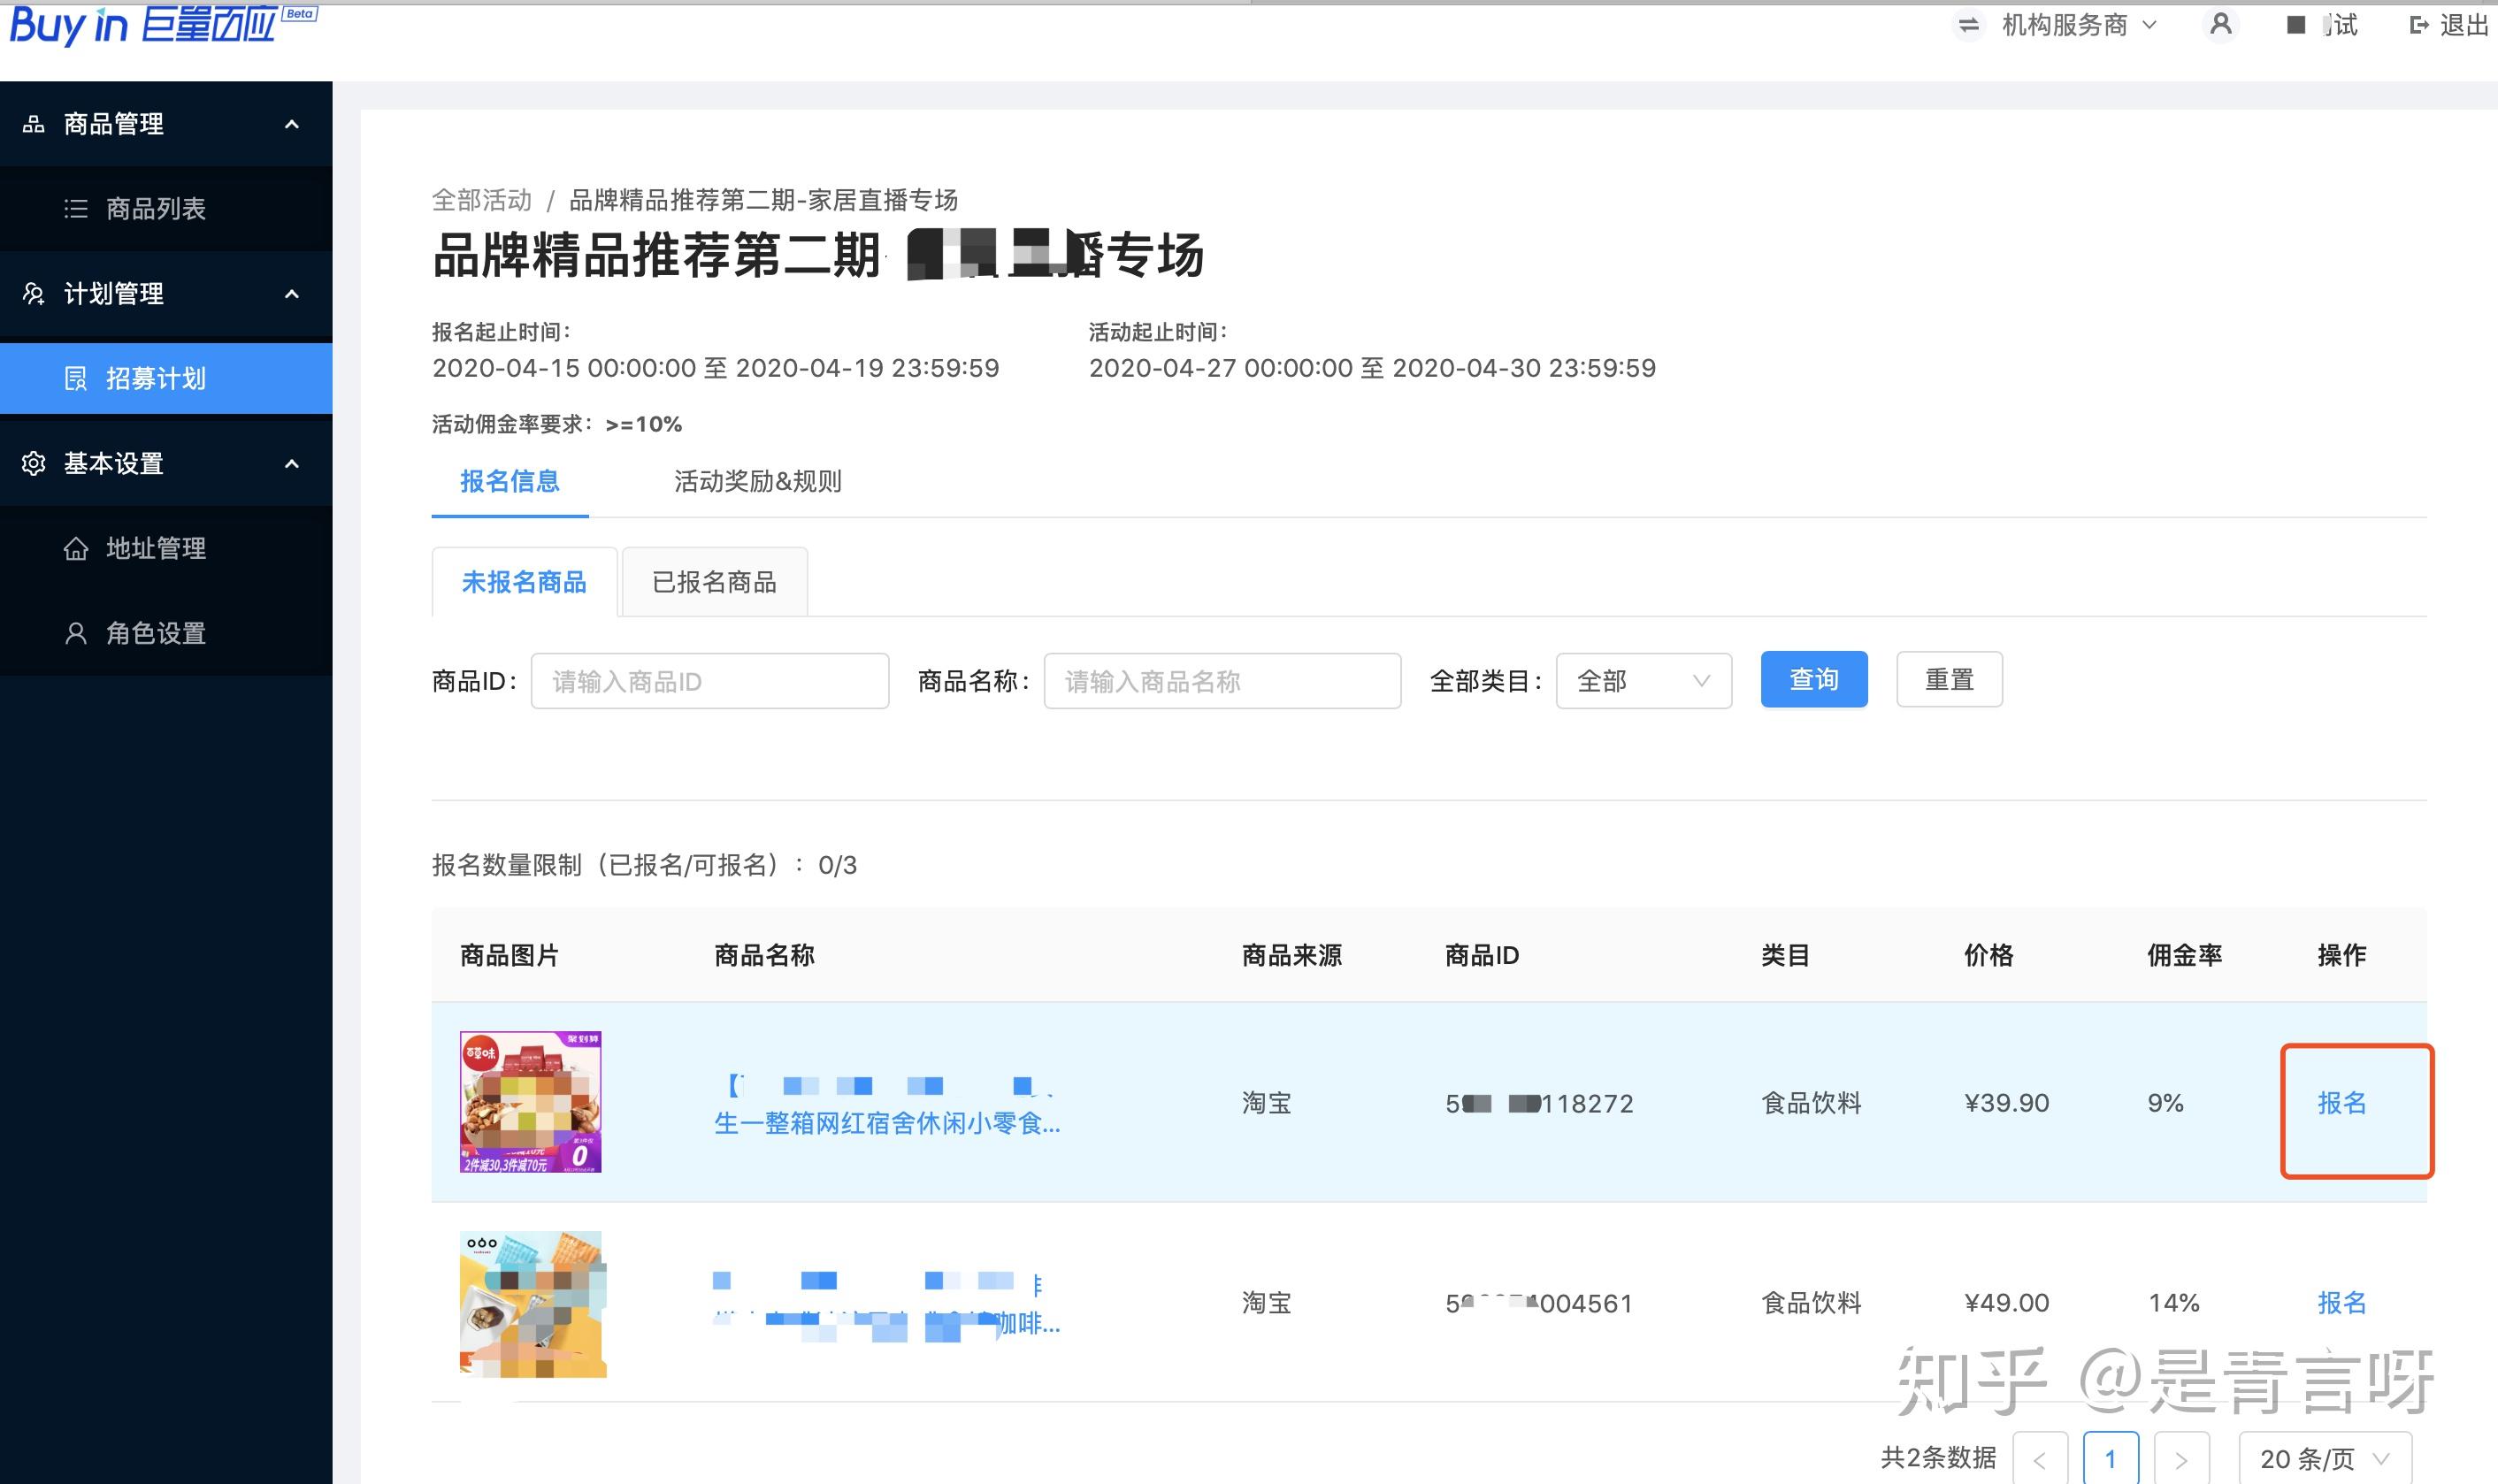Click the 退出 logout icon
This screenshot has height=1484, width=2498.
pyautogui.click(x=2420, y=25)
